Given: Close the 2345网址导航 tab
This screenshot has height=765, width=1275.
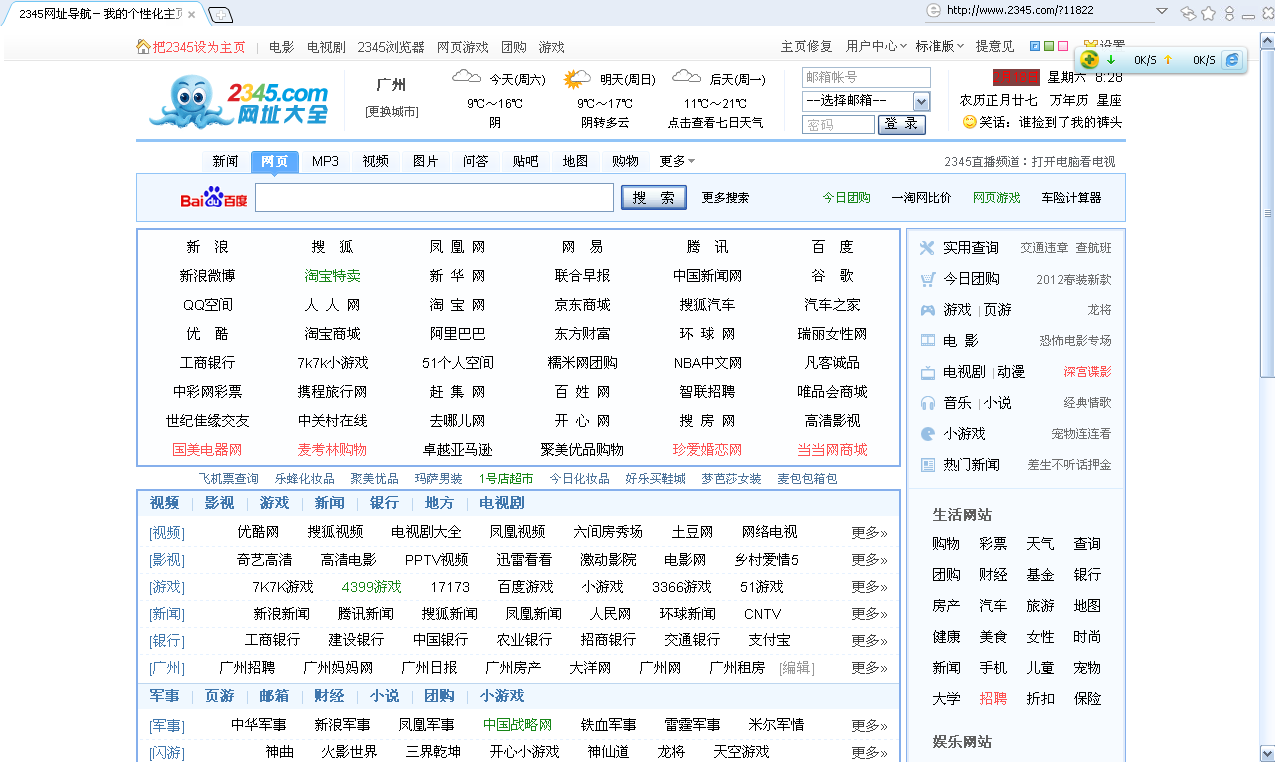Looking at the screenshot, I should pyautogui.click(x=191, y=14).
